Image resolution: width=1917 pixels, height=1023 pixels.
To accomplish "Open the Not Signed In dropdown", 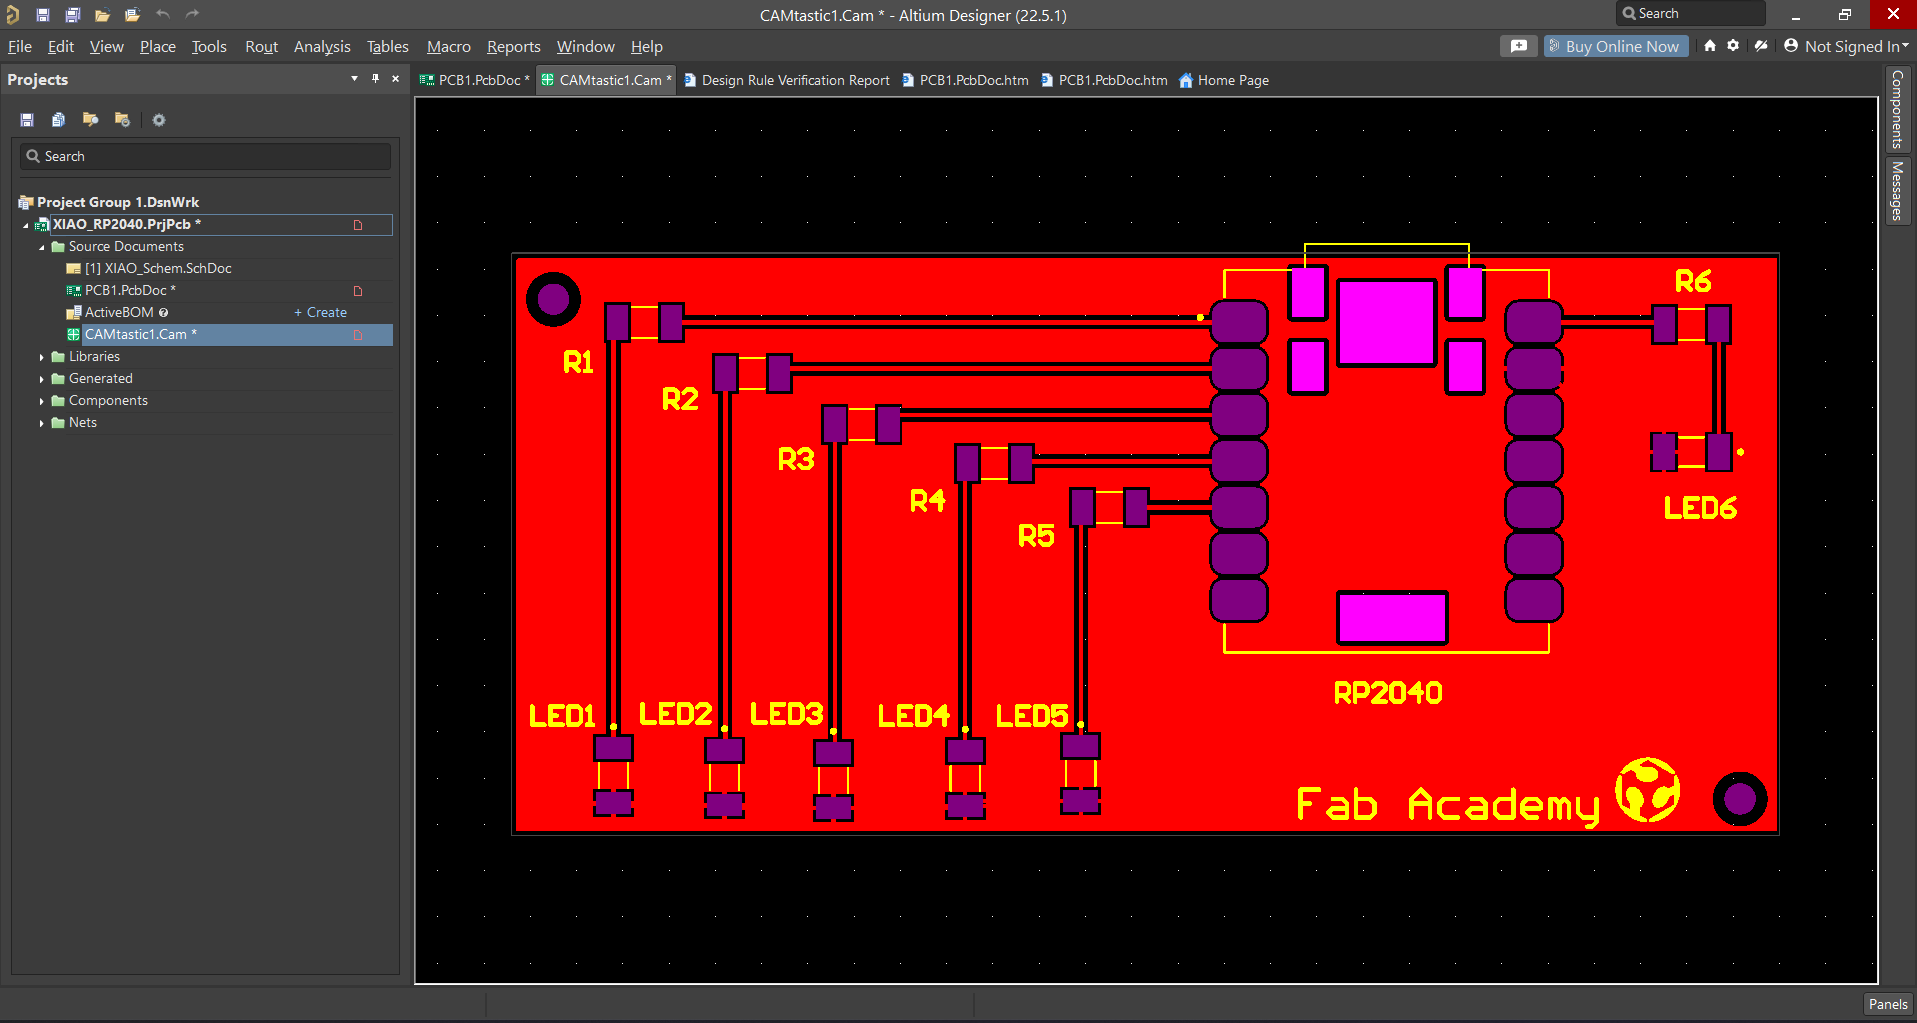I will tap(1905, 46).
